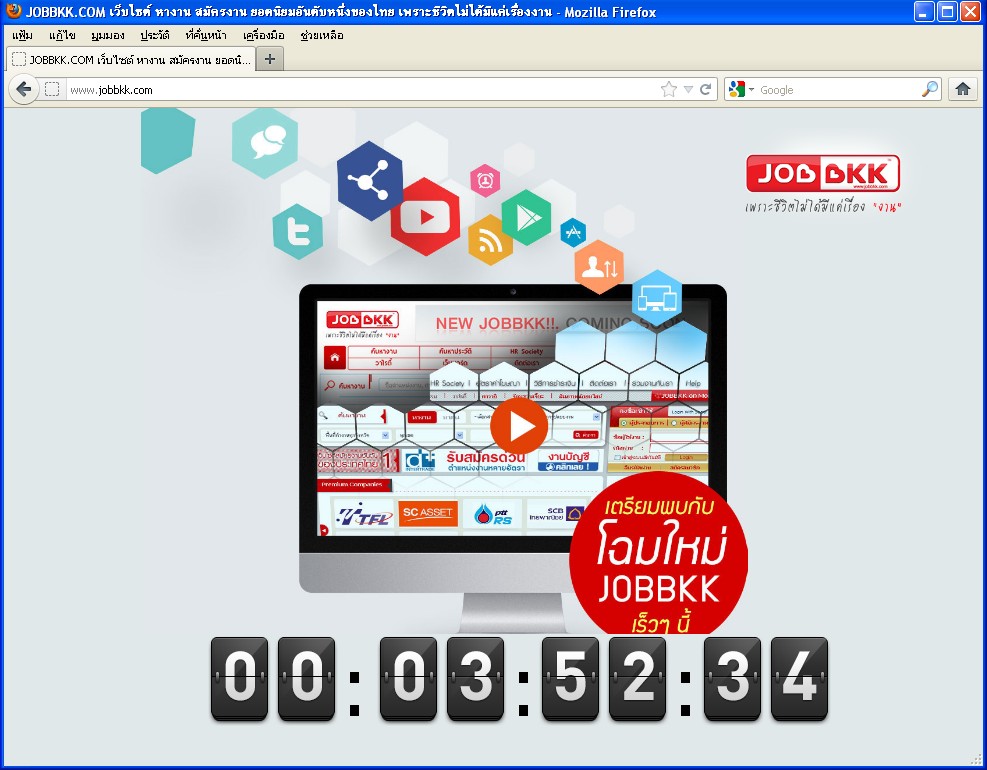Reload the page with the refresh icon
Screen dimensions: 987x770
(706, 89)
